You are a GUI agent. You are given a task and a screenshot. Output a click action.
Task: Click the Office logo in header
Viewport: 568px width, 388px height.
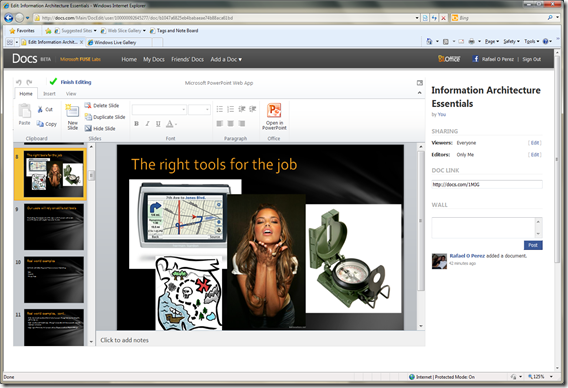click(449, 59)
